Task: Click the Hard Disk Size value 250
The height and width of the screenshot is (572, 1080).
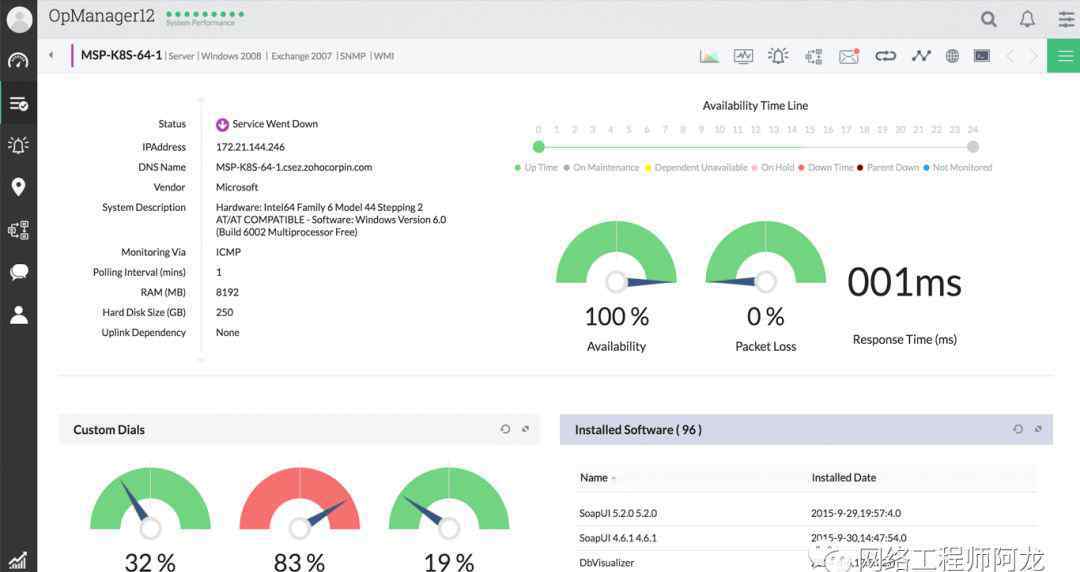Action: 225,312
